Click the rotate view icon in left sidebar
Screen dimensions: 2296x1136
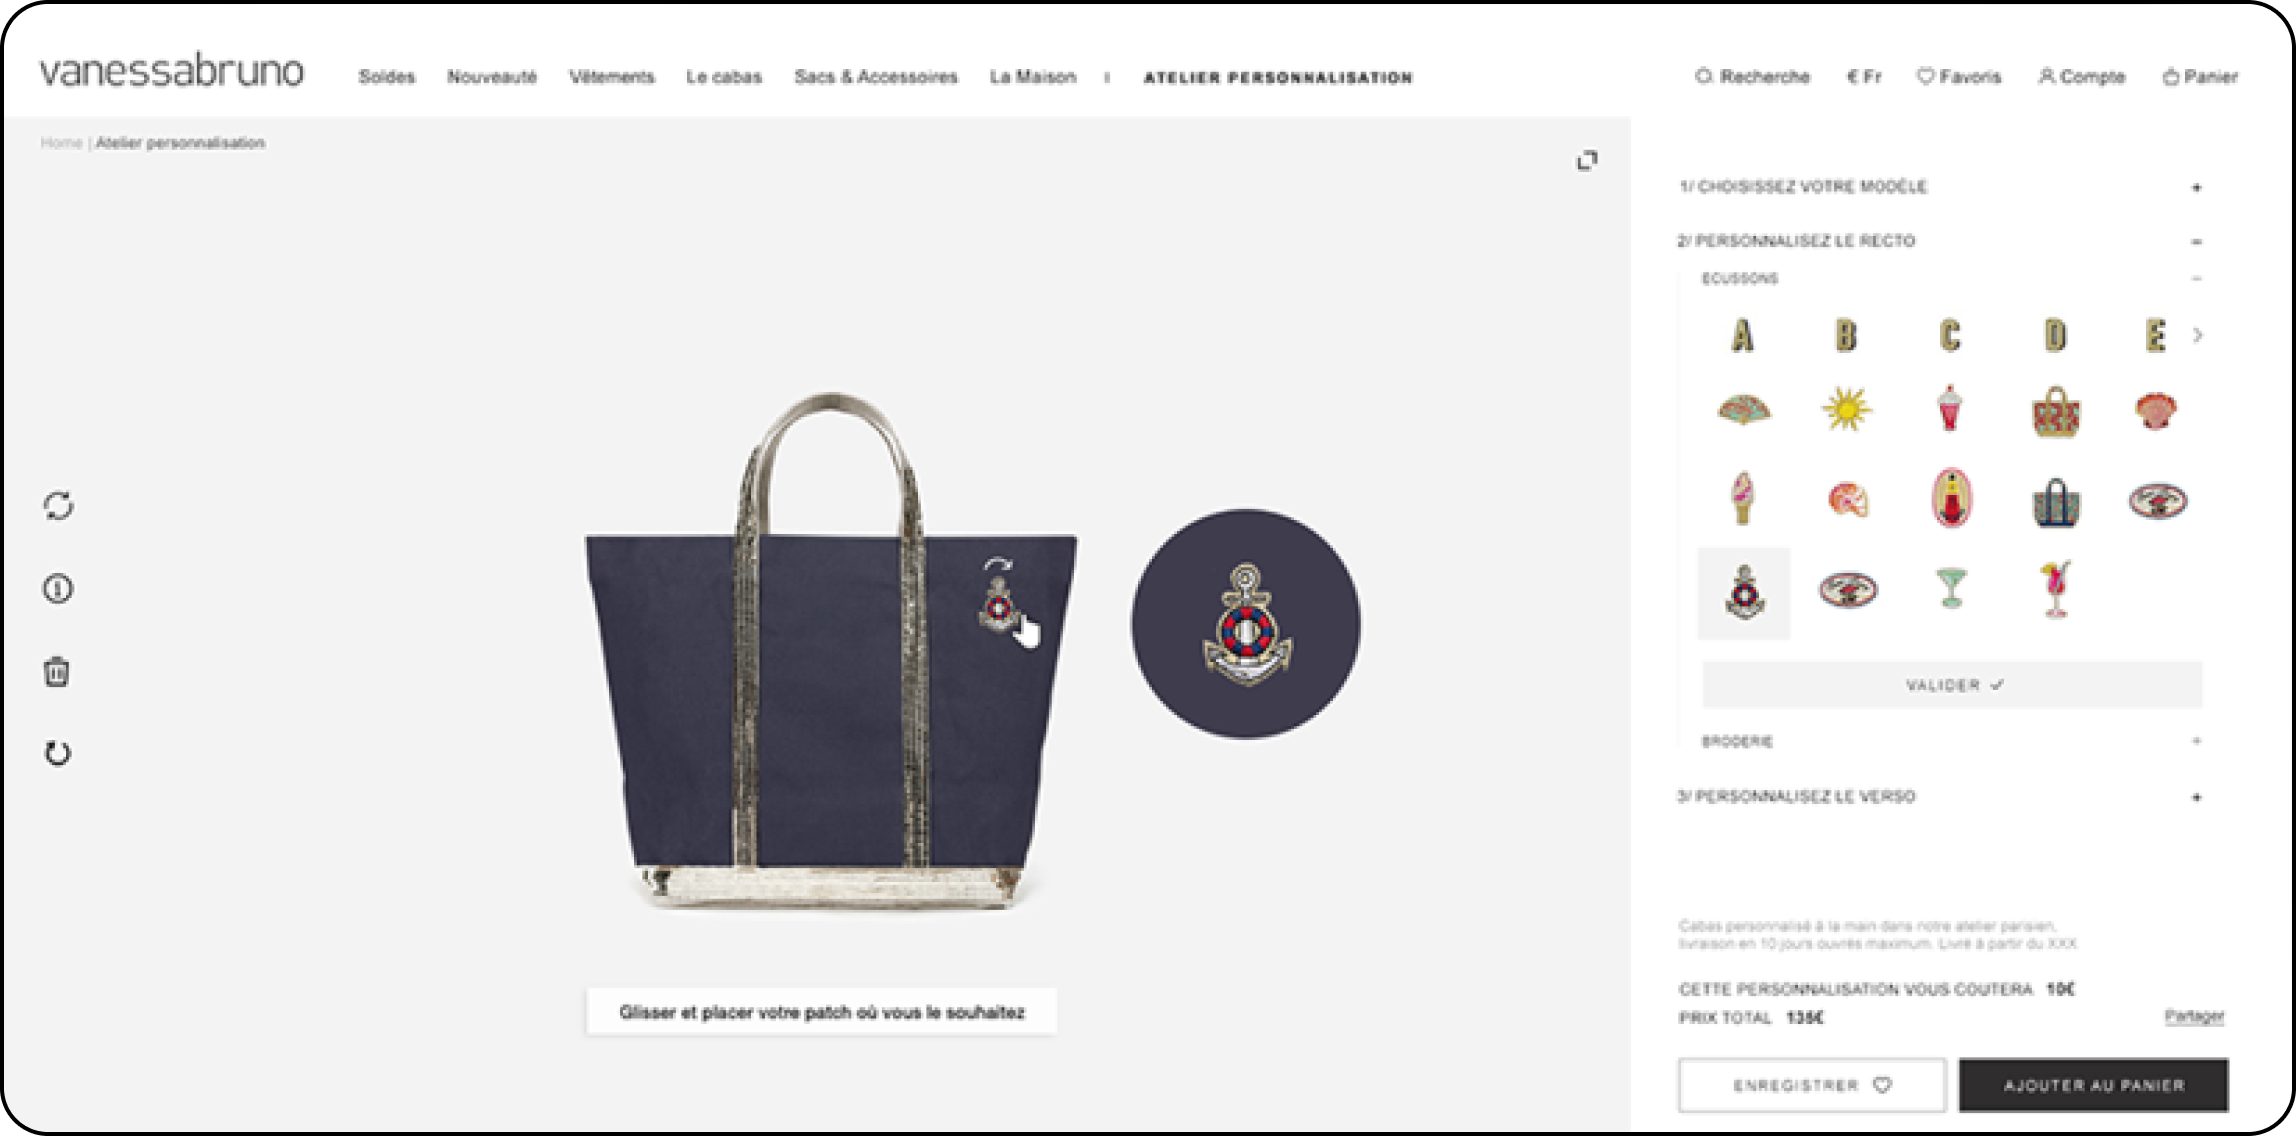pyautogui.click(x=58, y=506)
